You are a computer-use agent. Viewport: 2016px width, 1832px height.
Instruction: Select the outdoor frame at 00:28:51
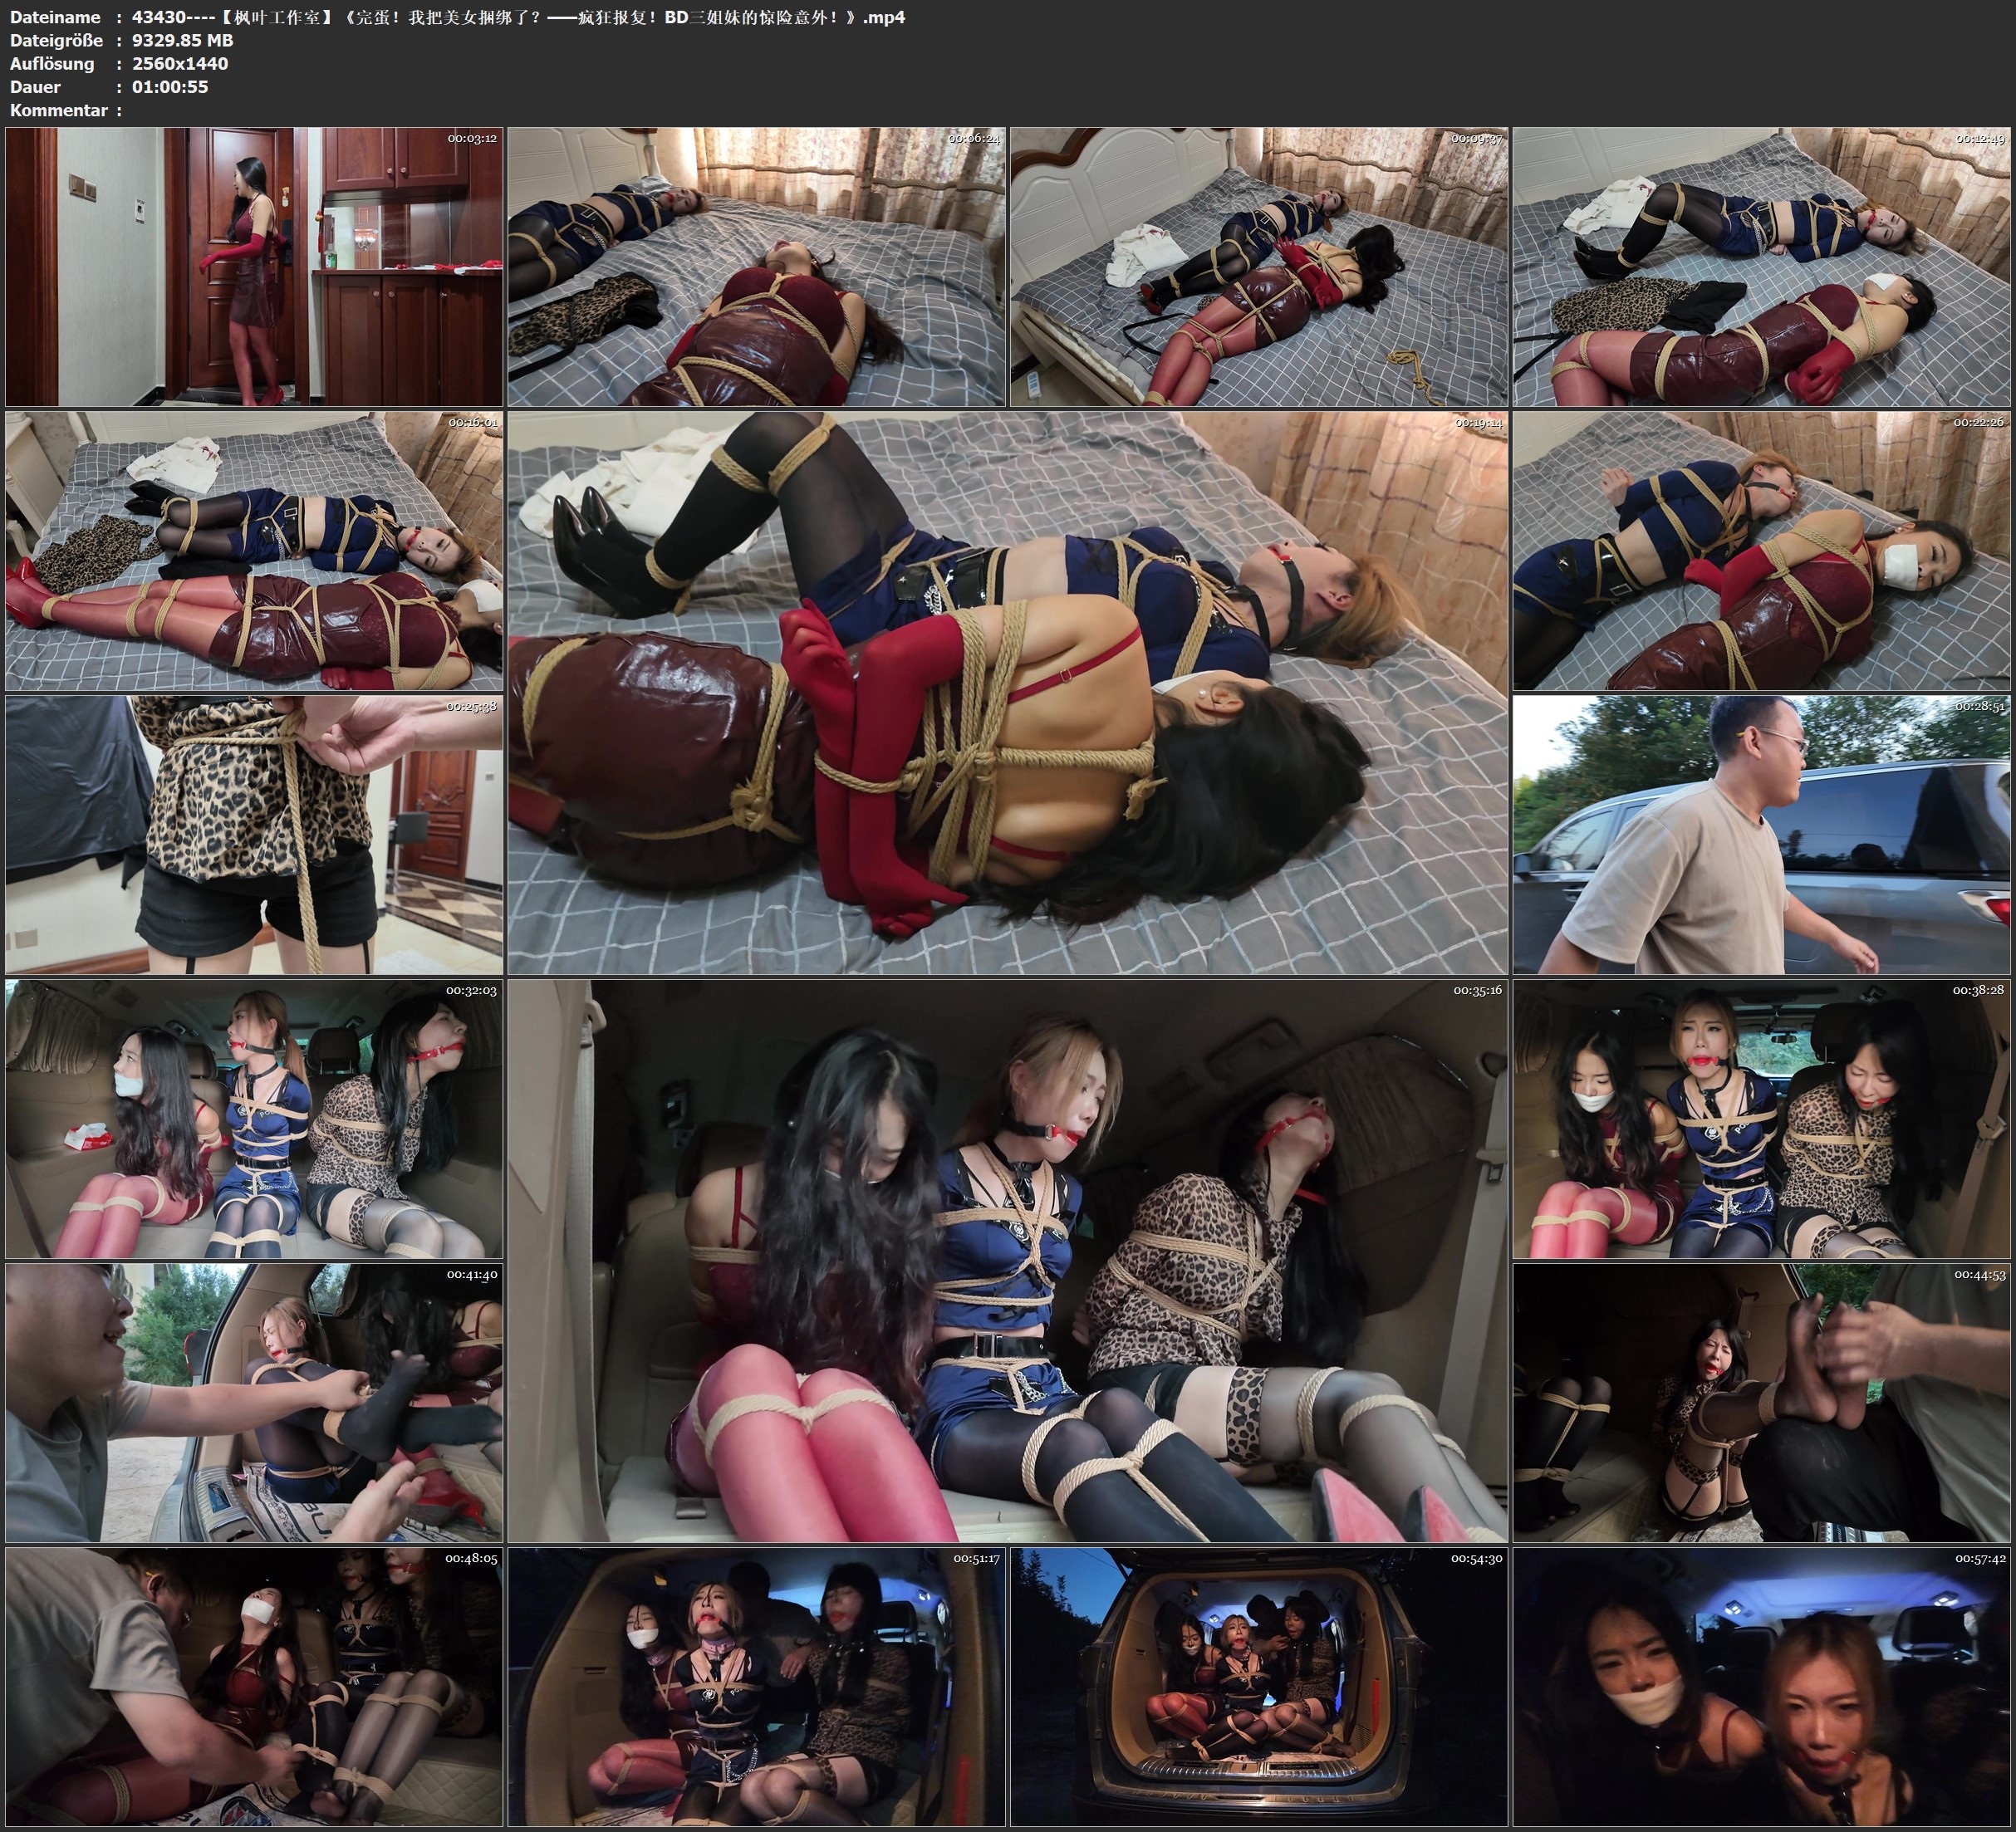pyautogui.click(x=1761, y=835)
